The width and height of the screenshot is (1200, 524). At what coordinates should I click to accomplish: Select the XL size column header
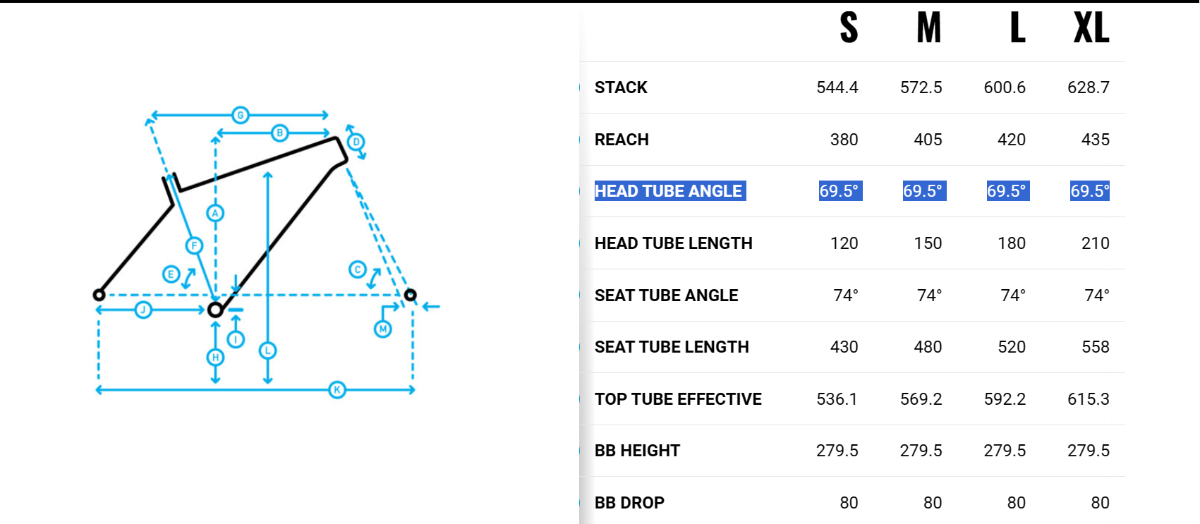[x=1091, y=28]
